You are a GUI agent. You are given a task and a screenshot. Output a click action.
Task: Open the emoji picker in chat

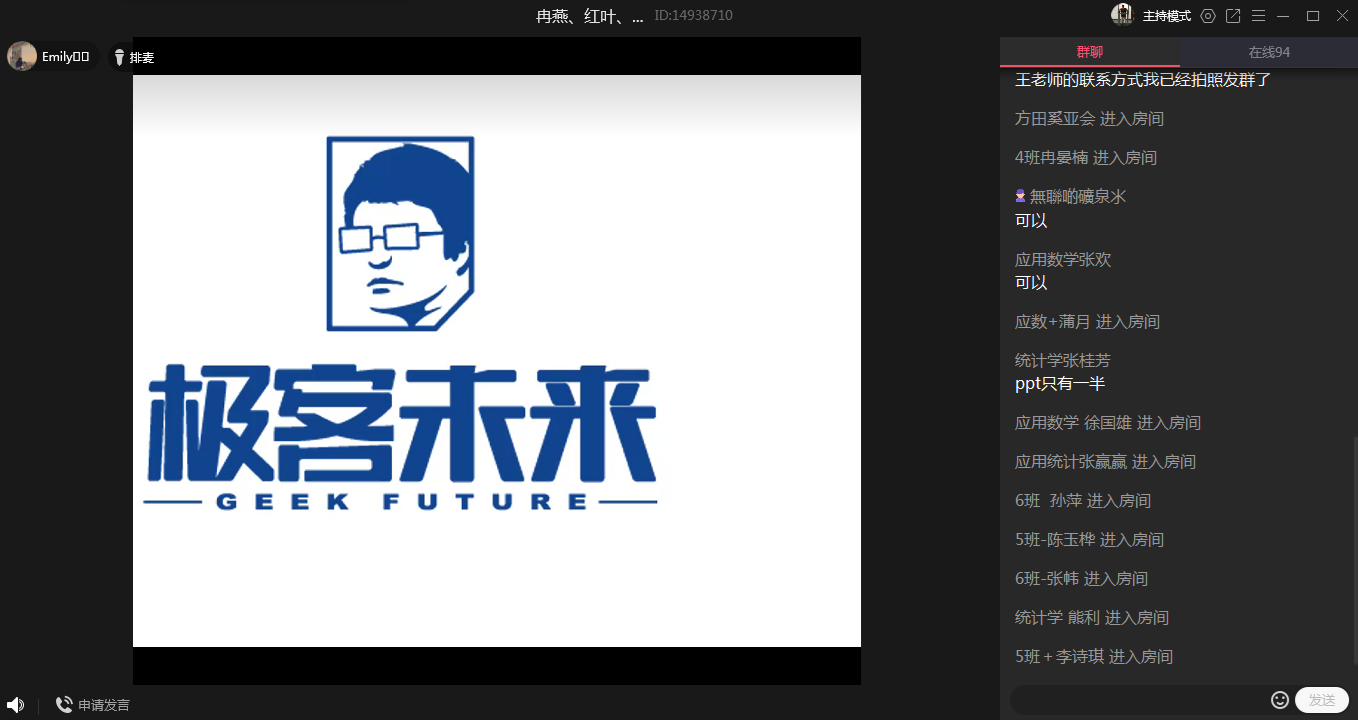click(1279, 700)
